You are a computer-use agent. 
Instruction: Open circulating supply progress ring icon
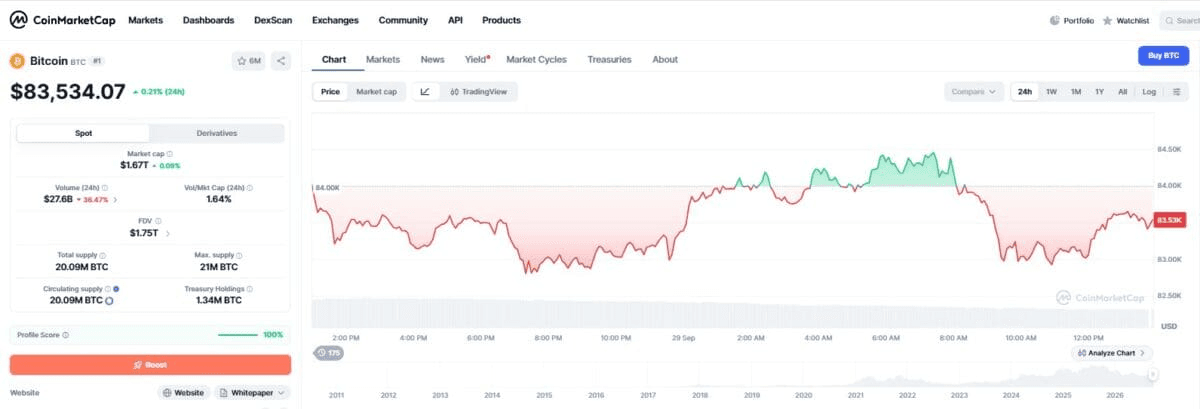tap(109, 300)
